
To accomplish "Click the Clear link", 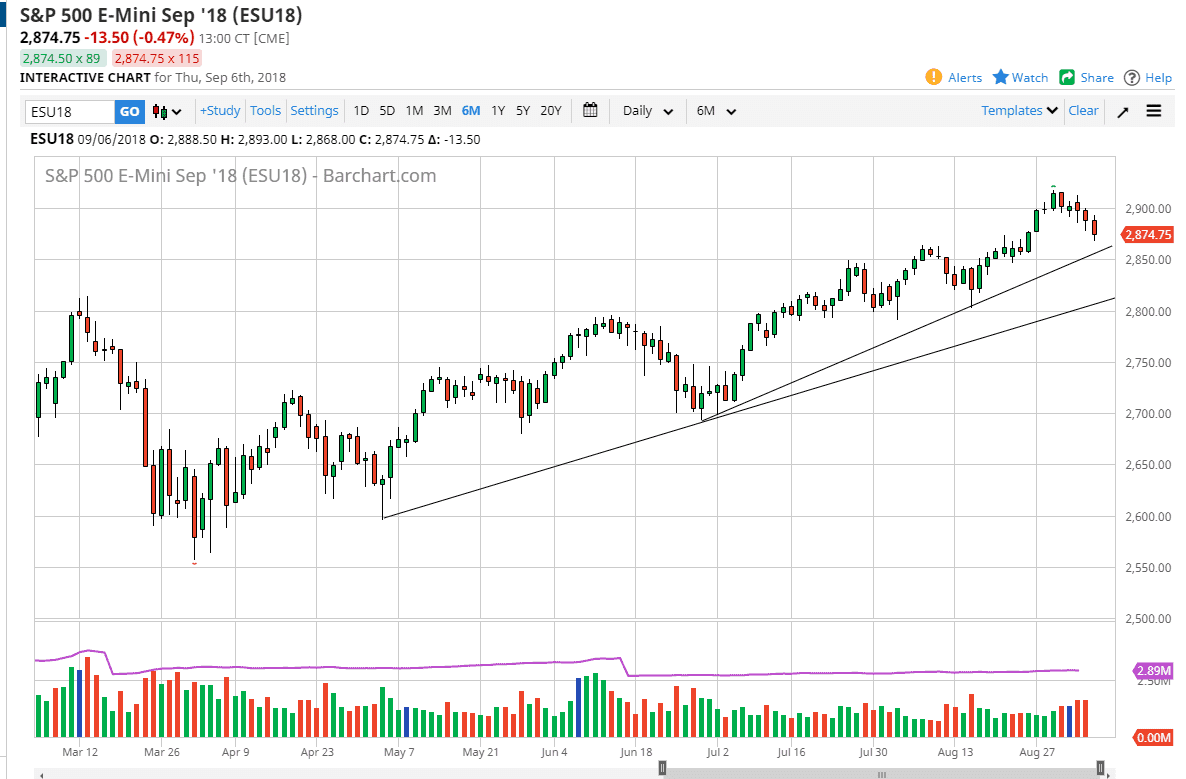I will 1083,111.
